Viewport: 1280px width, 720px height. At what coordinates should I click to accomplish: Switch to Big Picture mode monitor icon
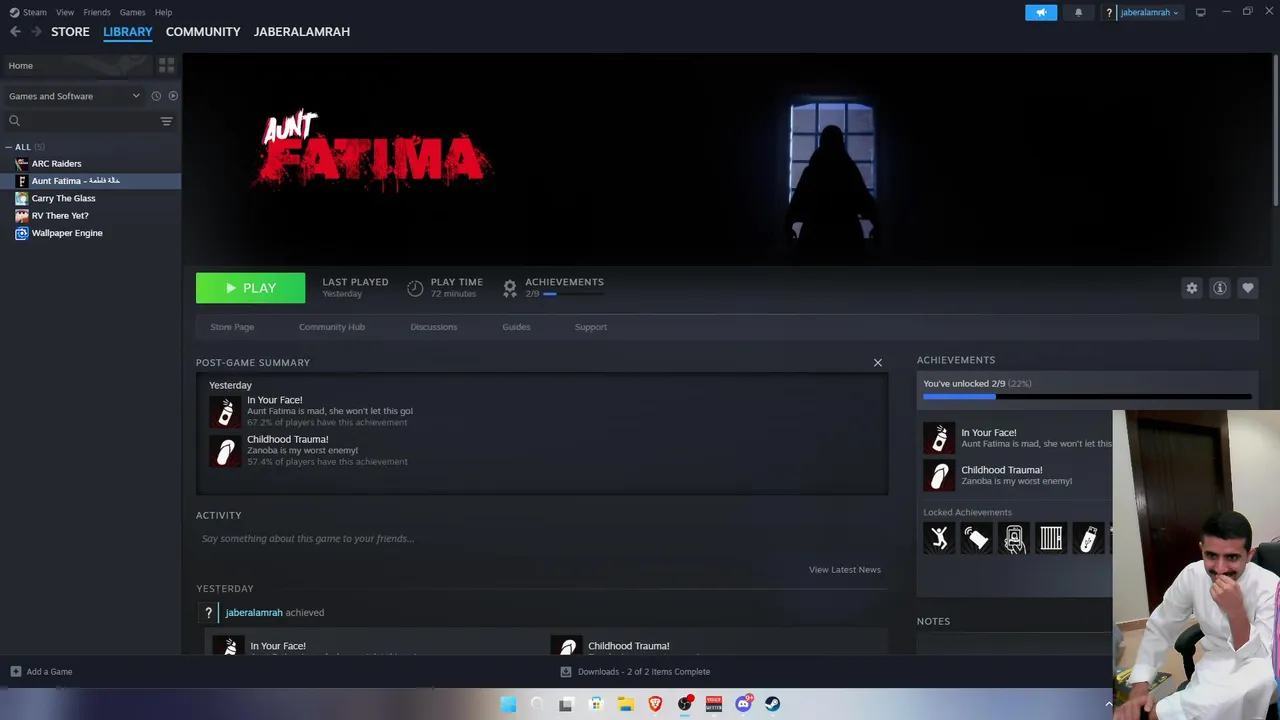point(1200,12)
